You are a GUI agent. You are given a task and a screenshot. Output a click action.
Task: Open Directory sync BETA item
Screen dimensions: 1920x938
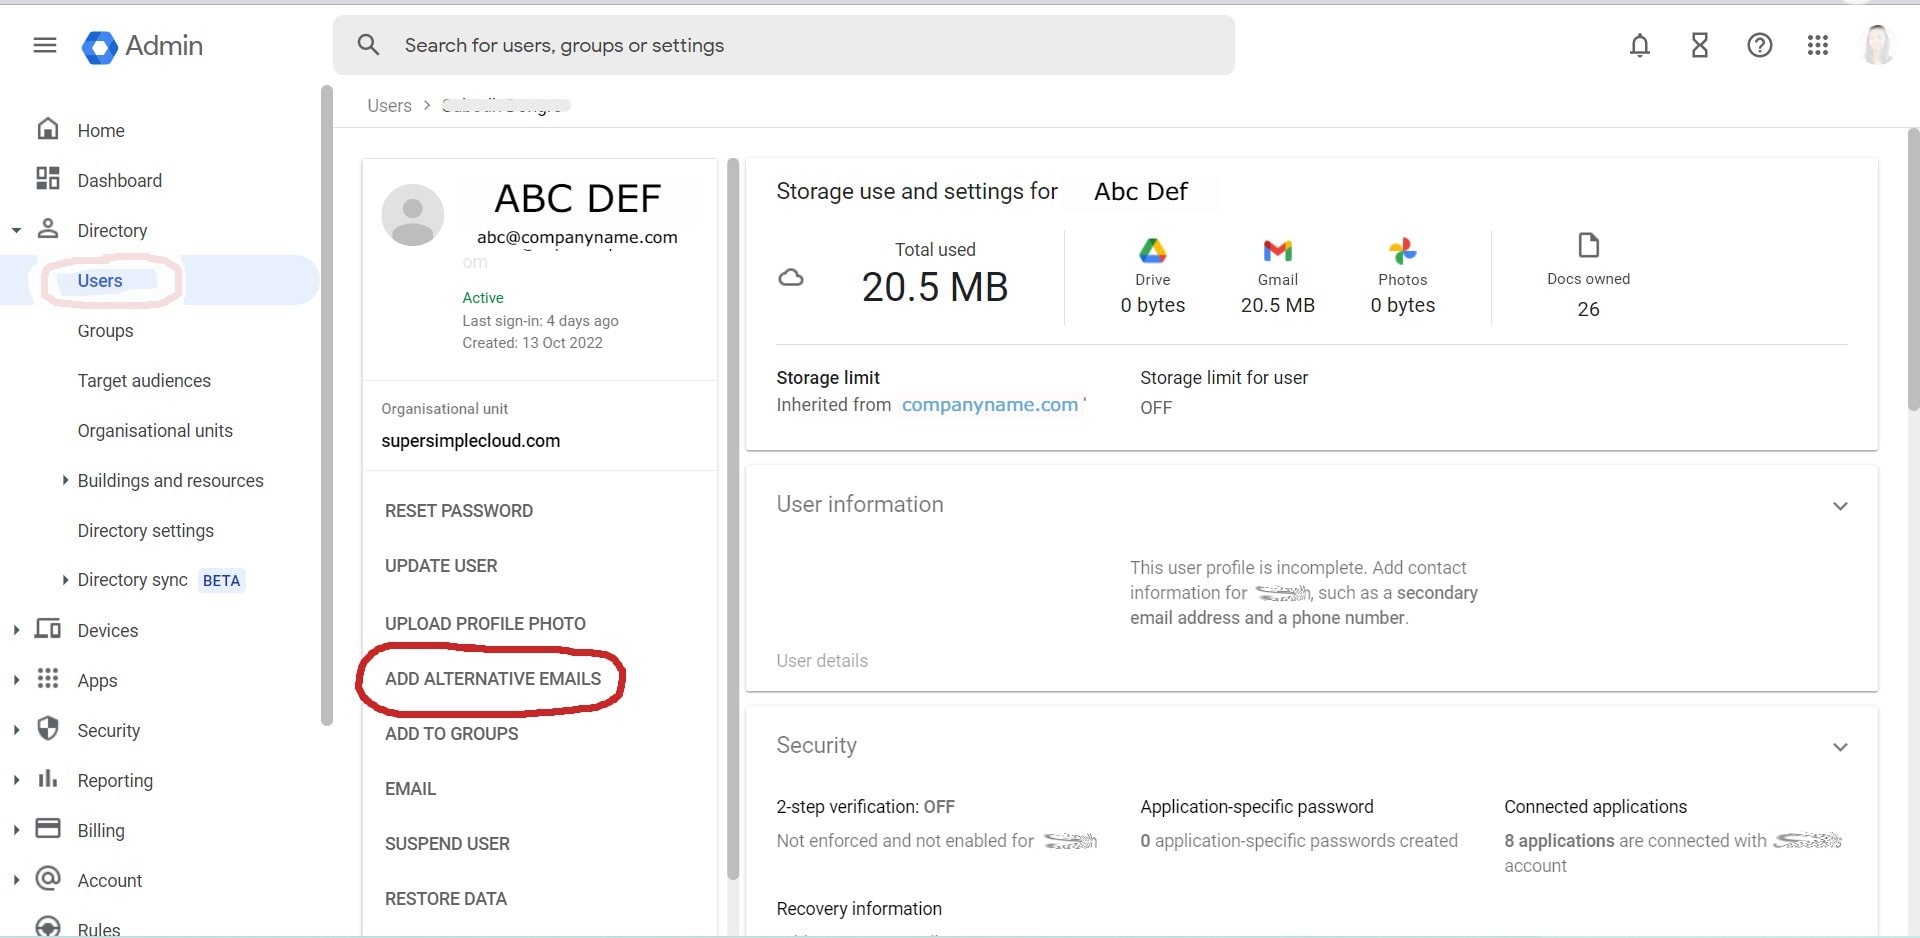click(160, 580)
